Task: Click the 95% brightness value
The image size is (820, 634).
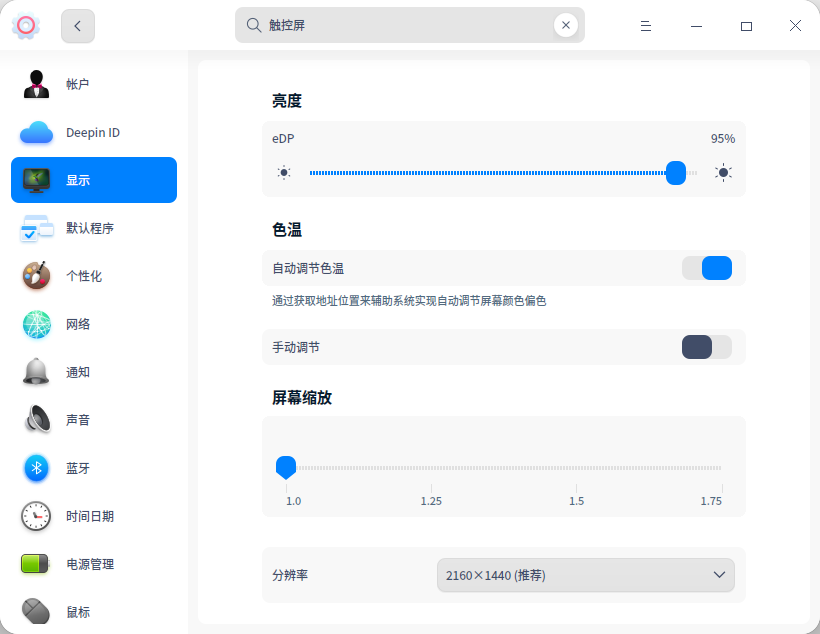Action: pyautogui.click(x=723, y=139)
